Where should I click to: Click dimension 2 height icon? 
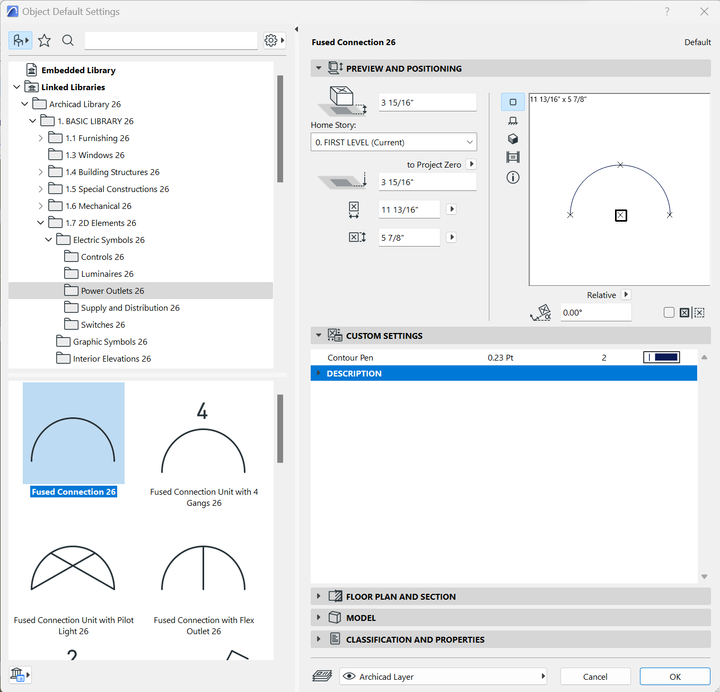click(x=357, y=237)
